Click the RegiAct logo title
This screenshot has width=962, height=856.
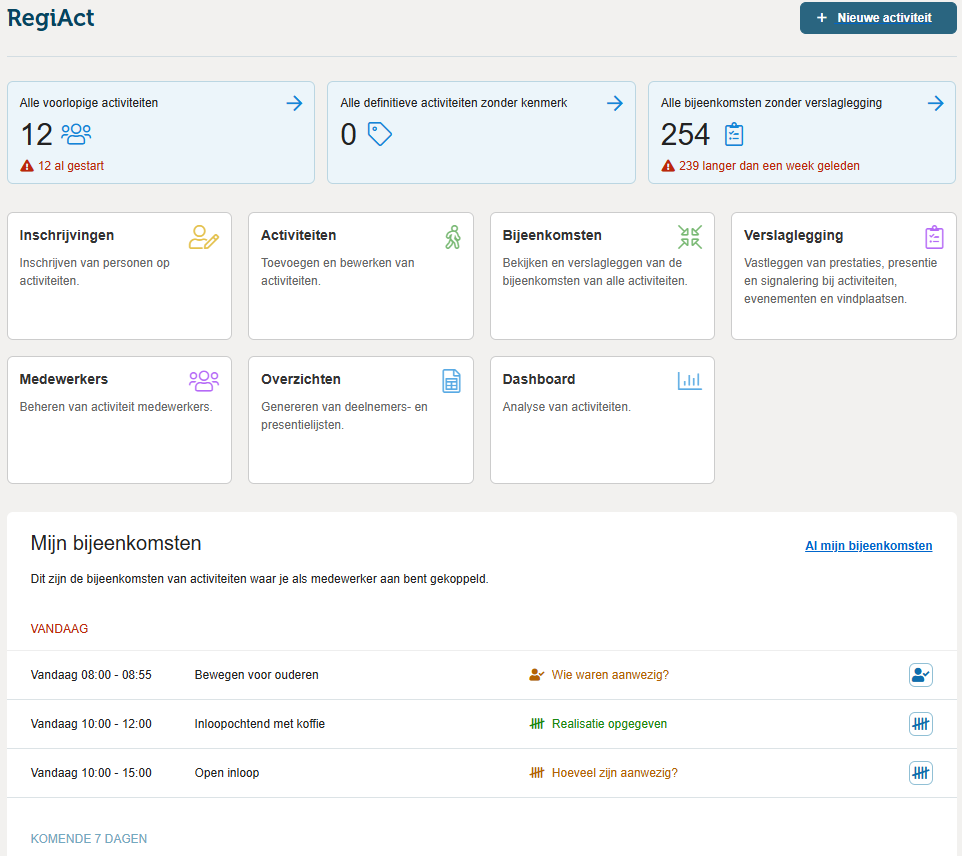50,18
